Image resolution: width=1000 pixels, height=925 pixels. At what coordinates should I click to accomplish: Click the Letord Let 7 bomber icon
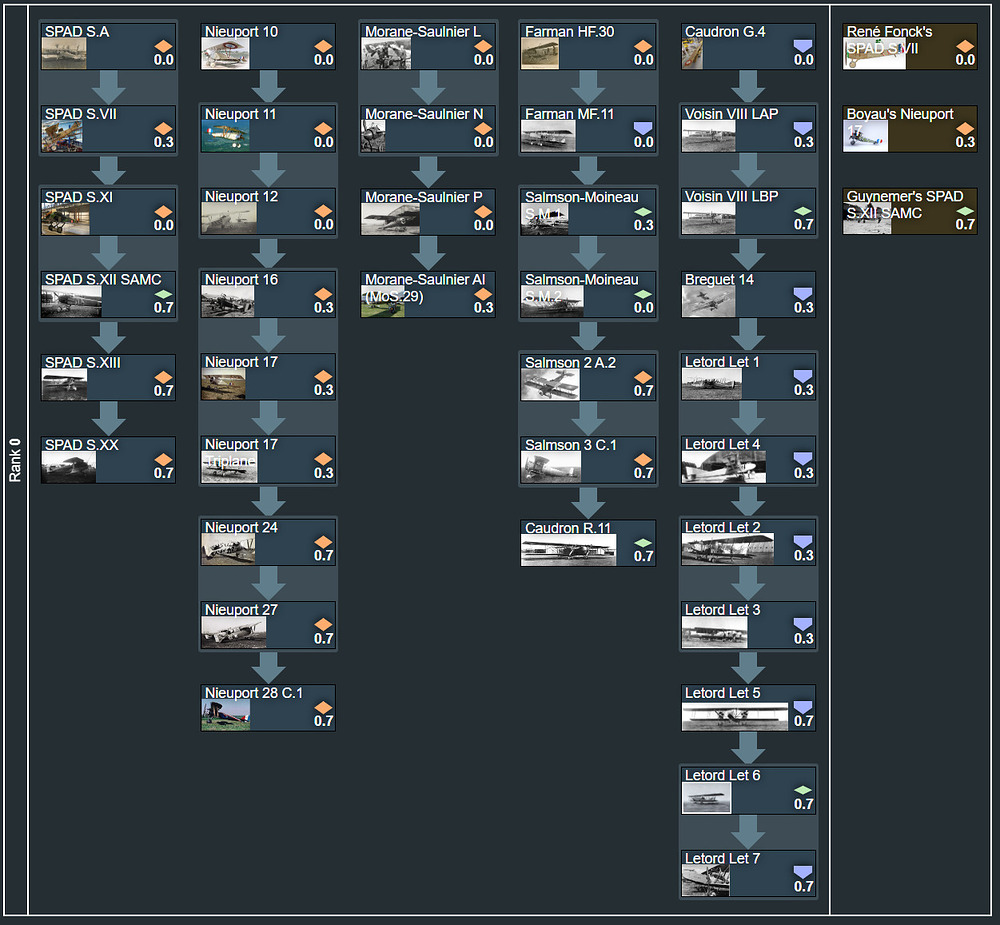803,872
